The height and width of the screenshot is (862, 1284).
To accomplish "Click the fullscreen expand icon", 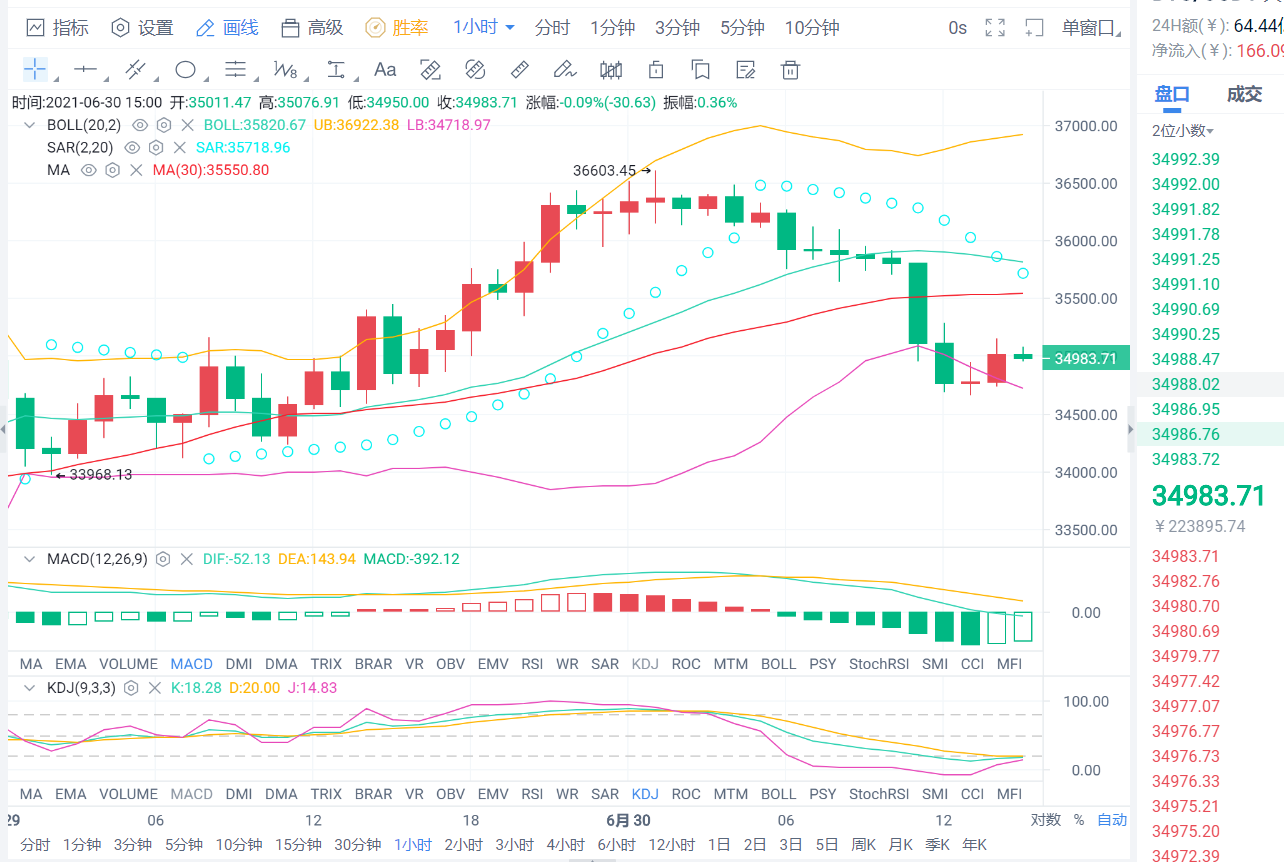I will (x=995, y=28).
